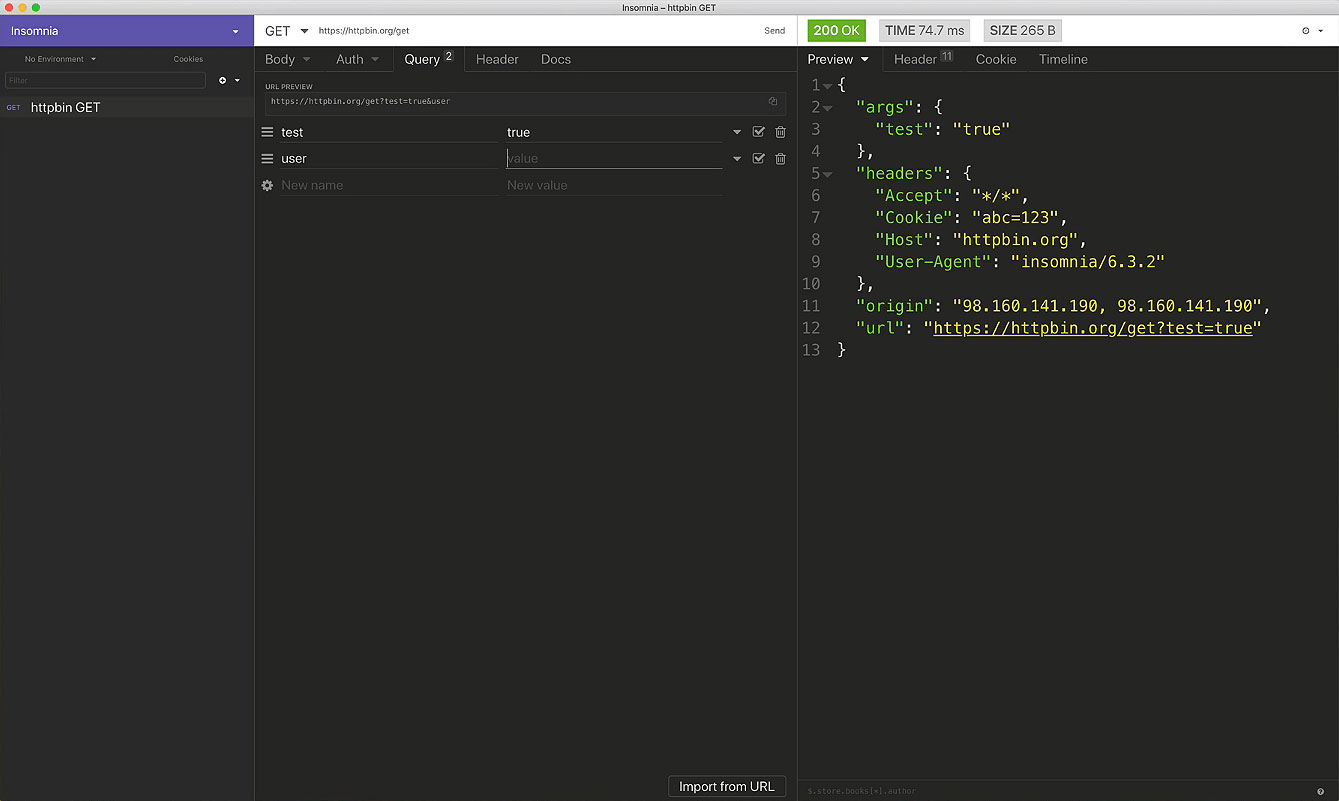Screen dimensions: 1339x801
Task: Click the plus icon to create a request
Action: 223,80
